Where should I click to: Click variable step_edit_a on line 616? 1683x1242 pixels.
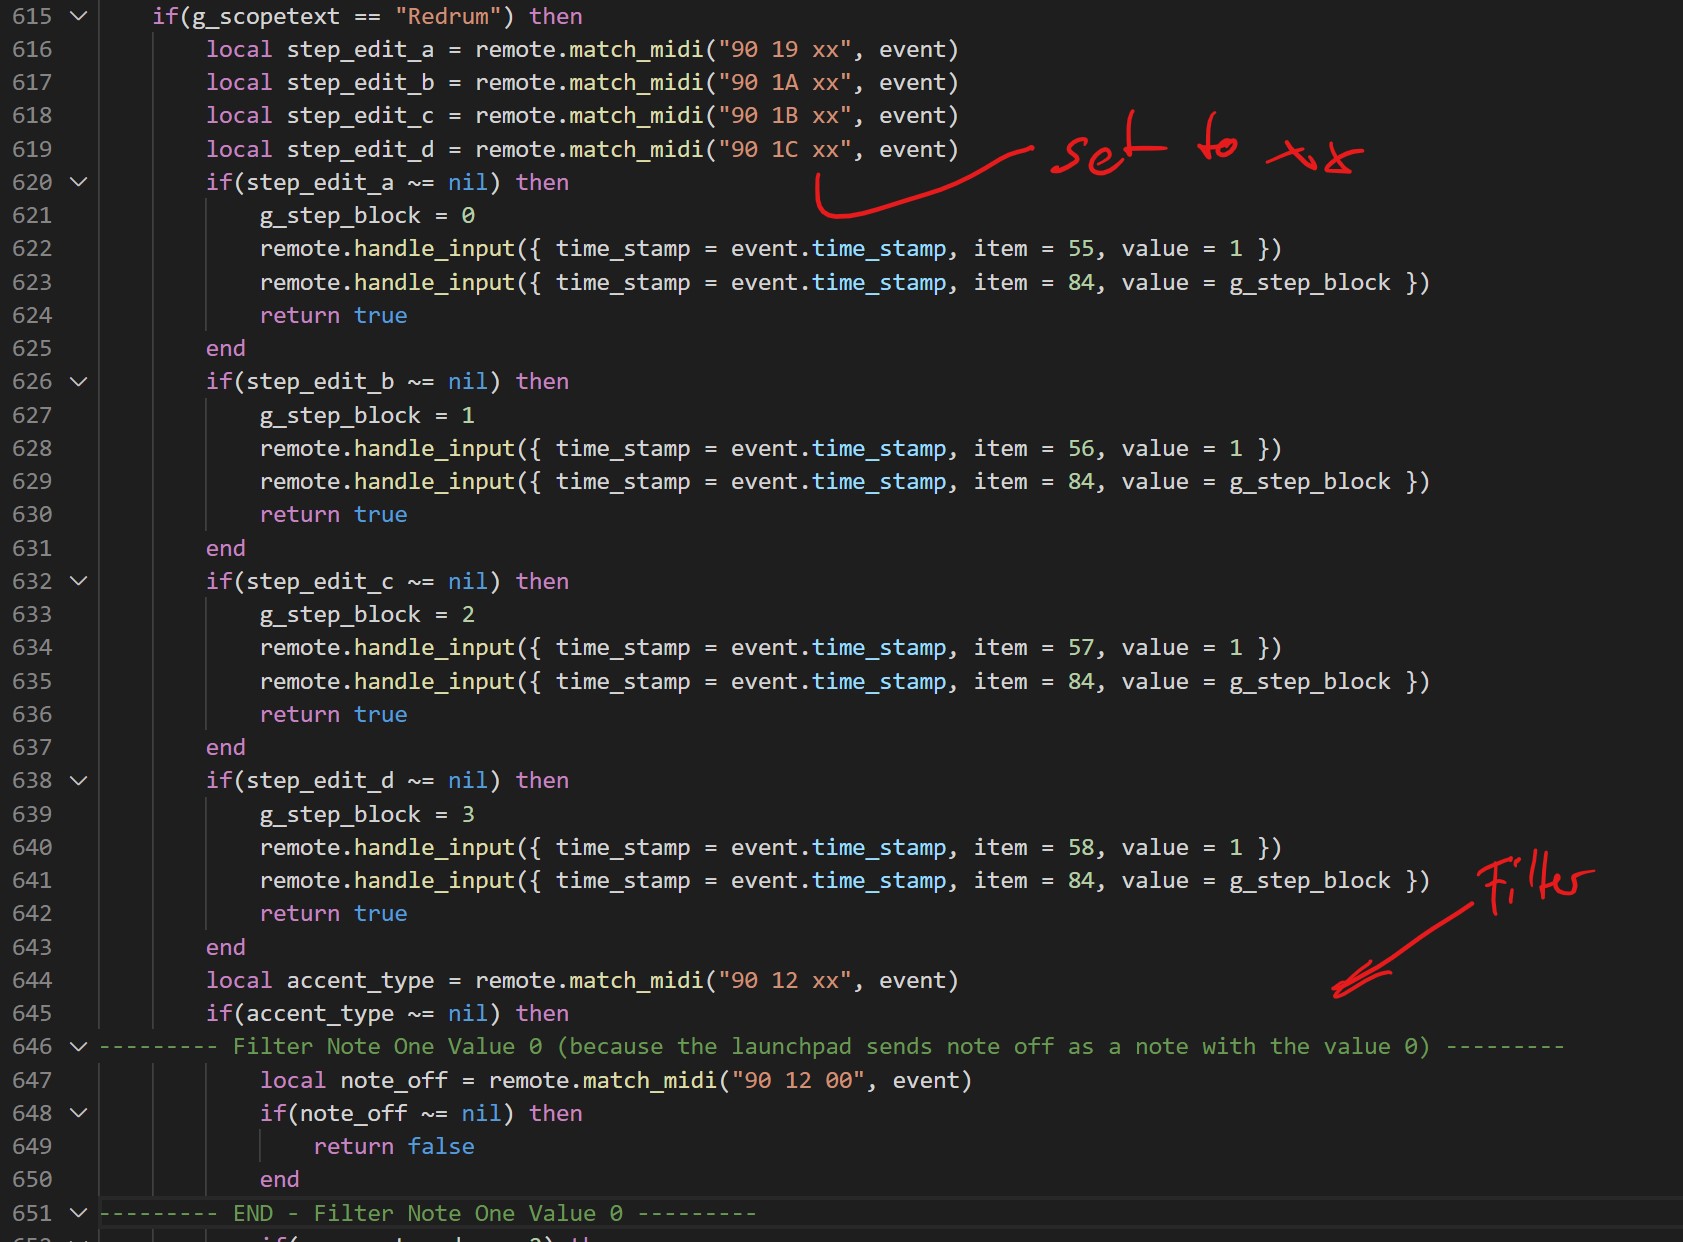360,50
